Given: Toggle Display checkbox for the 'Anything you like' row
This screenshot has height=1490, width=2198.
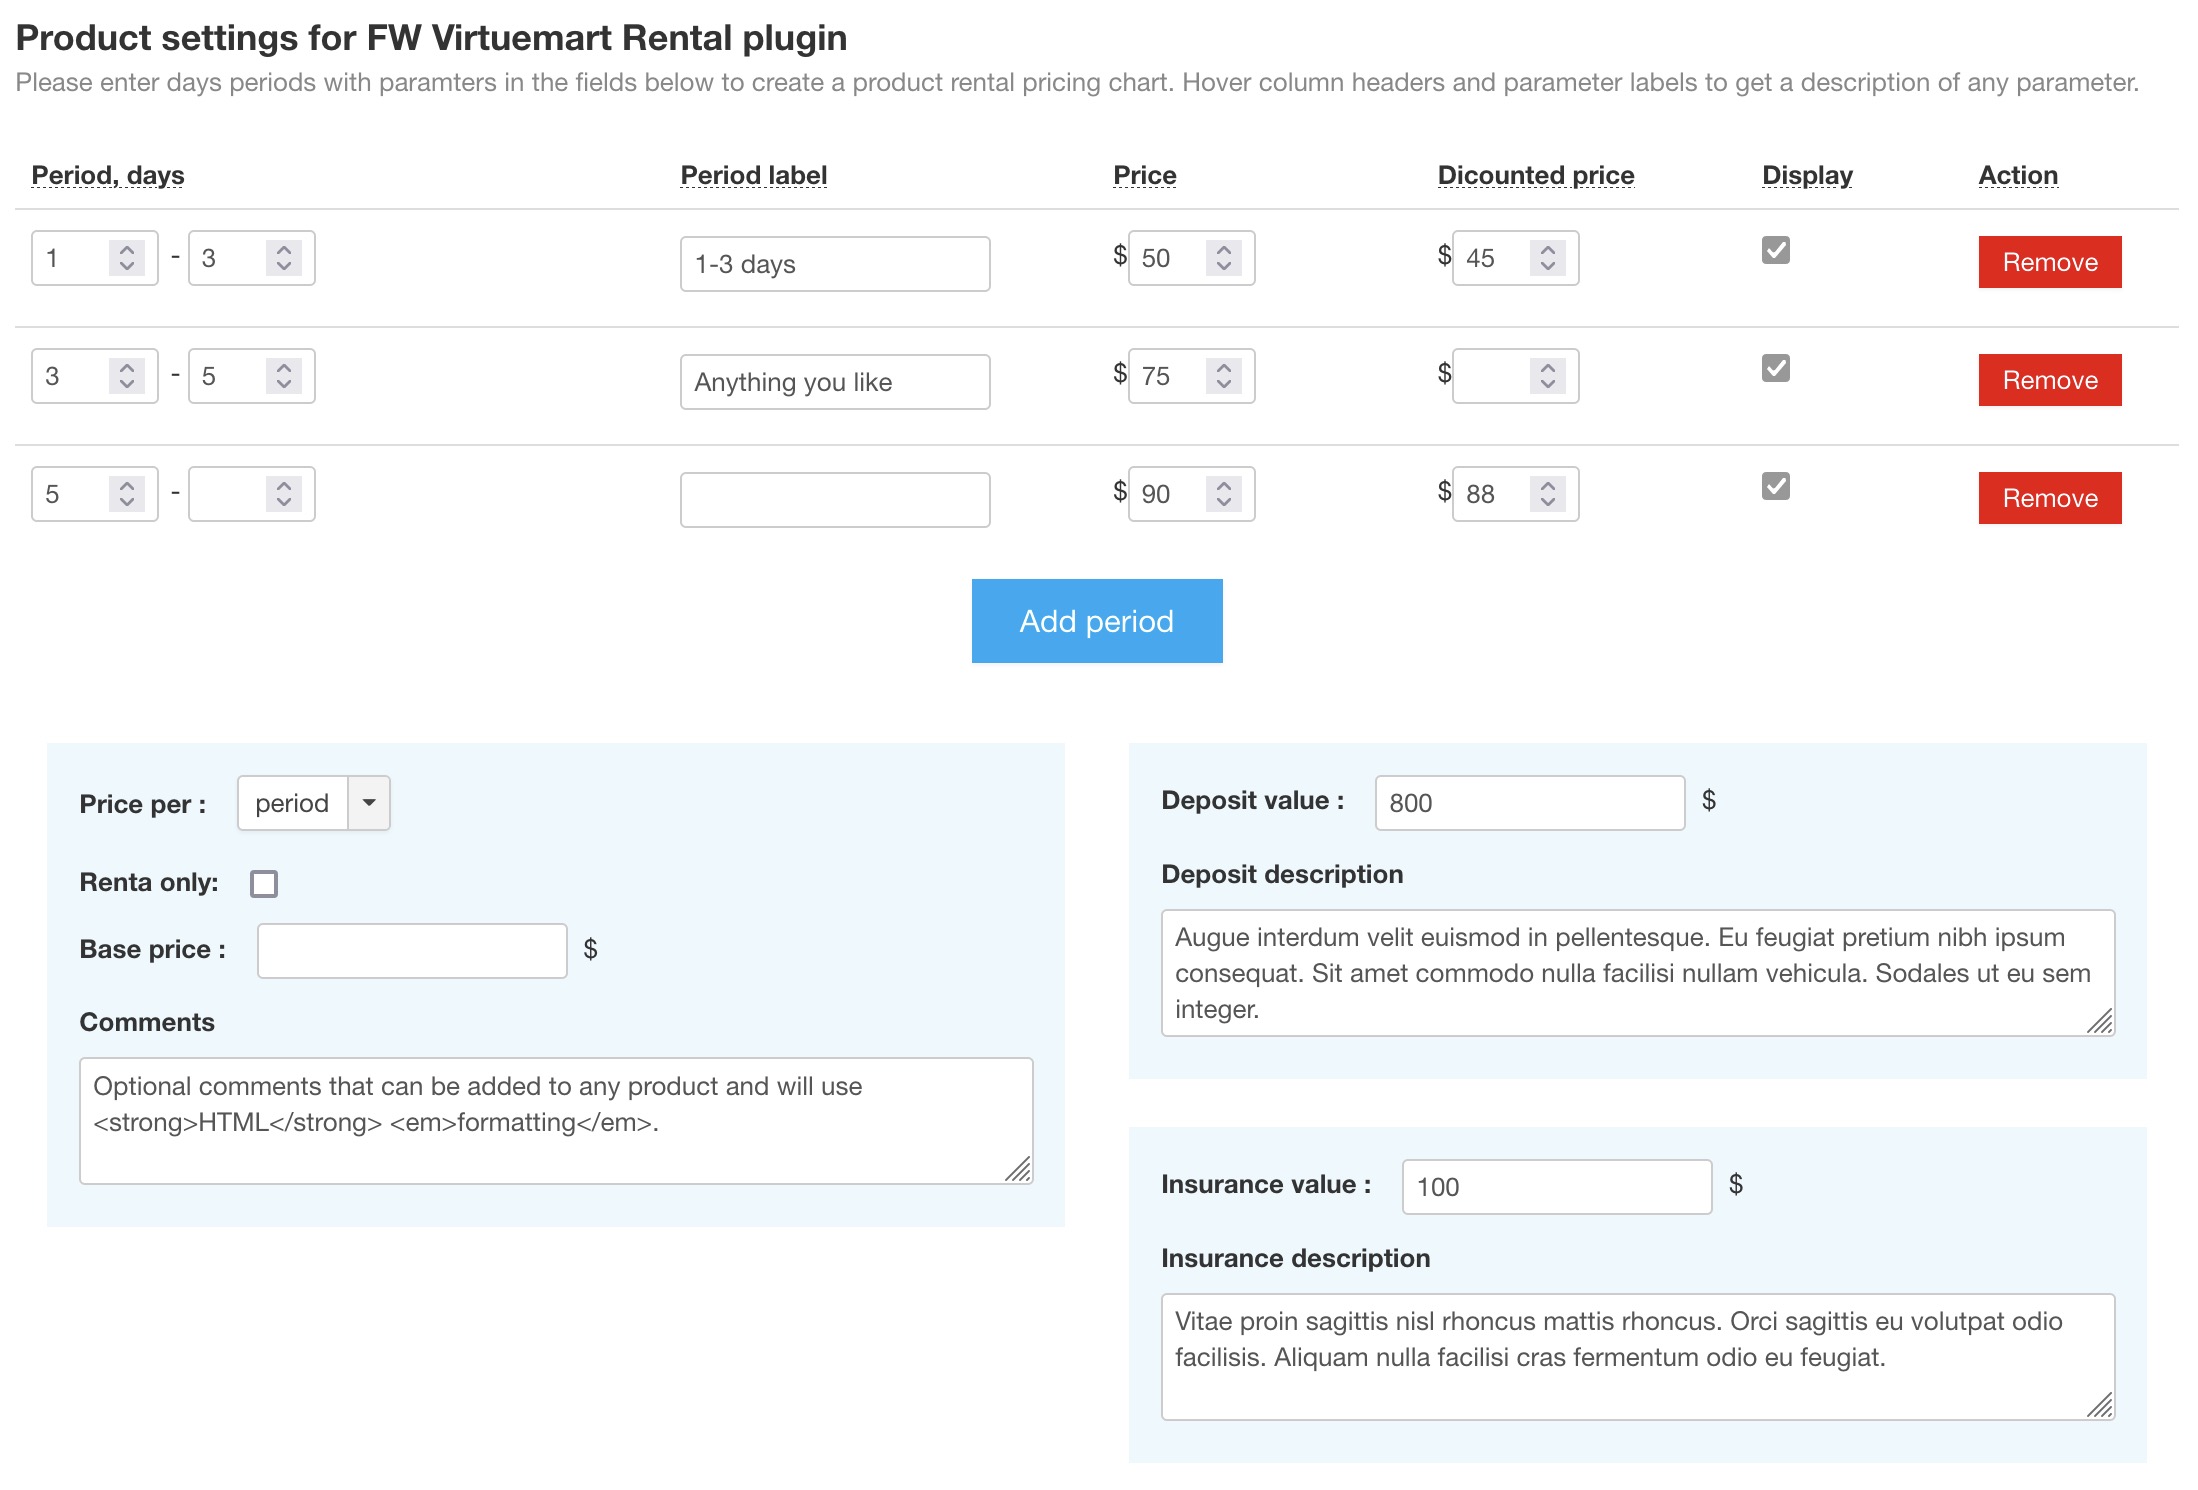Looking at the screenshot, I should tap(1775, 368).
